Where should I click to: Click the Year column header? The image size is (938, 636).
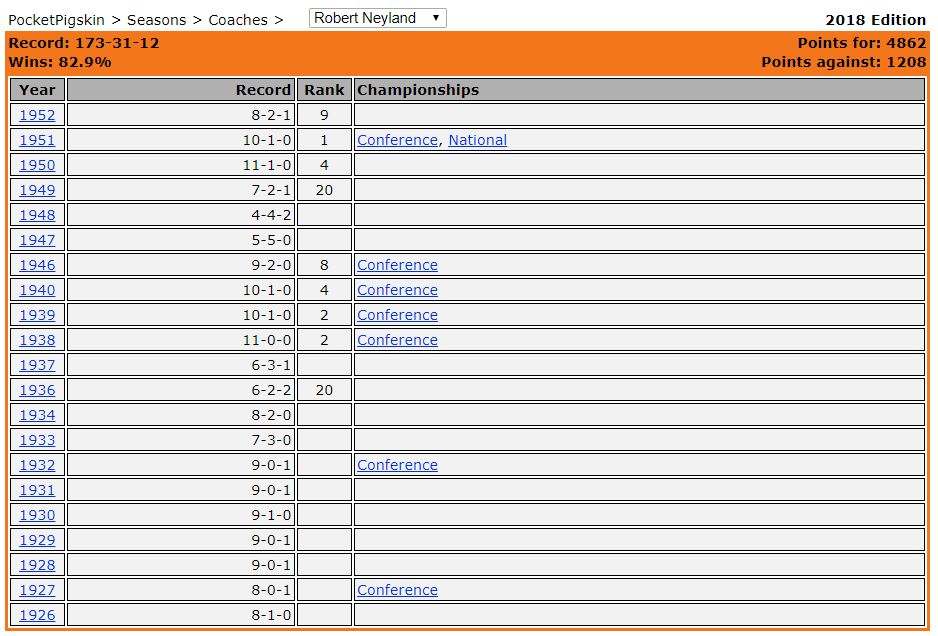coord(37,90)
